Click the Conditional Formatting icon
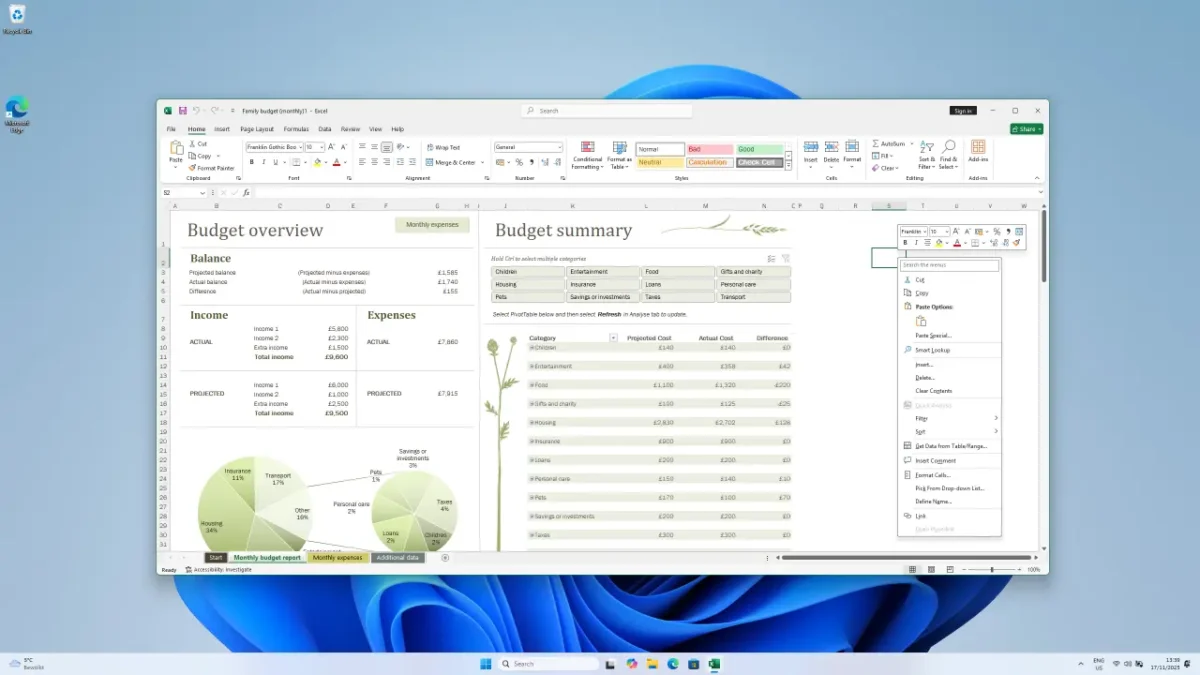Image resolution: width=1200 pixels, height=675 pixels. click(x=587, y=148)
